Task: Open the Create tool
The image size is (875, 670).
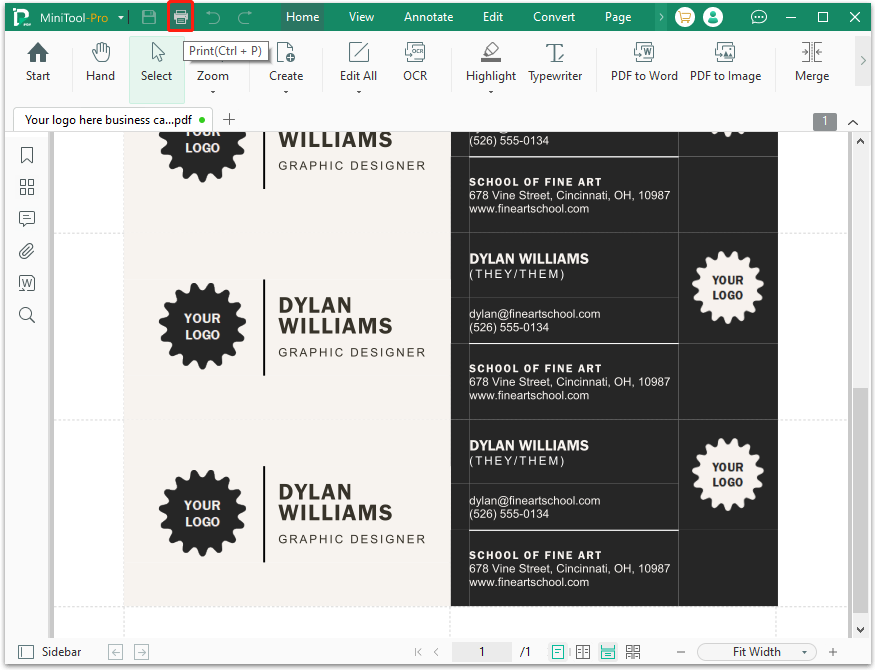Action: (286, 62)
